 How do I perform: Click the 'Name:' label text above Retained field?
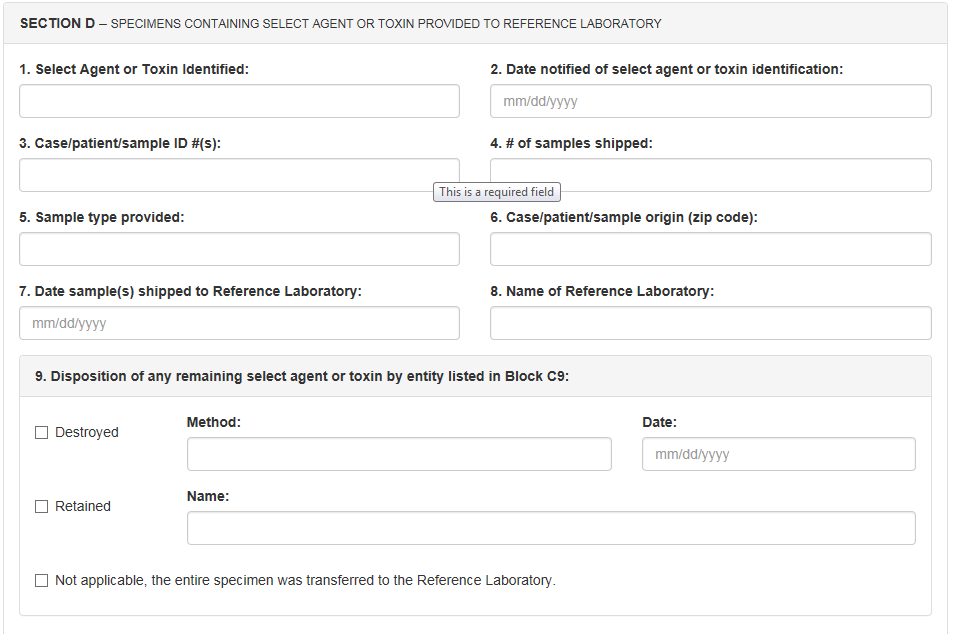pyautogui.click(x=208, y=496)
